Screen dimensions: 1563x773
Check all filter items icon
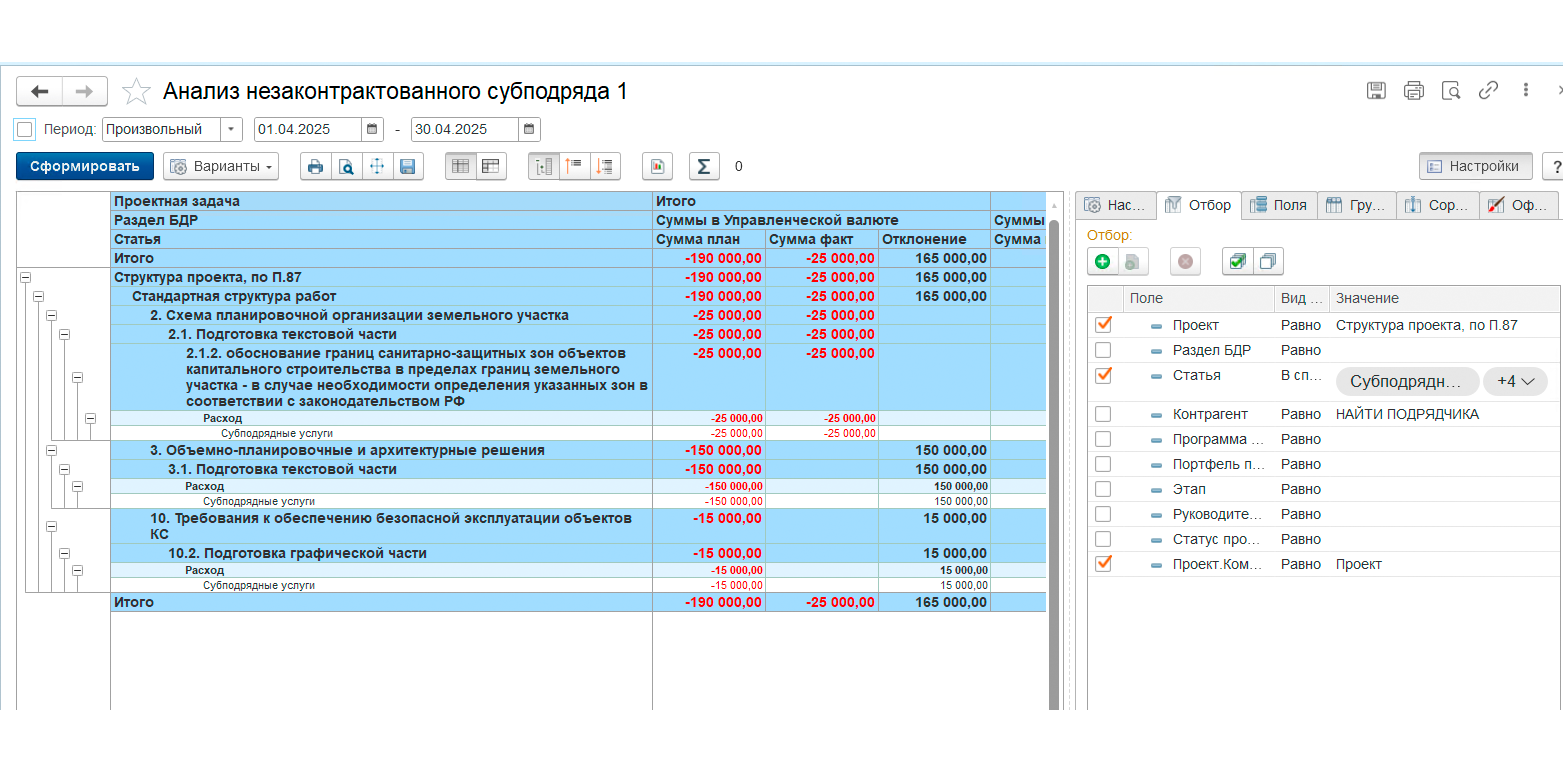coord(1238,261)
